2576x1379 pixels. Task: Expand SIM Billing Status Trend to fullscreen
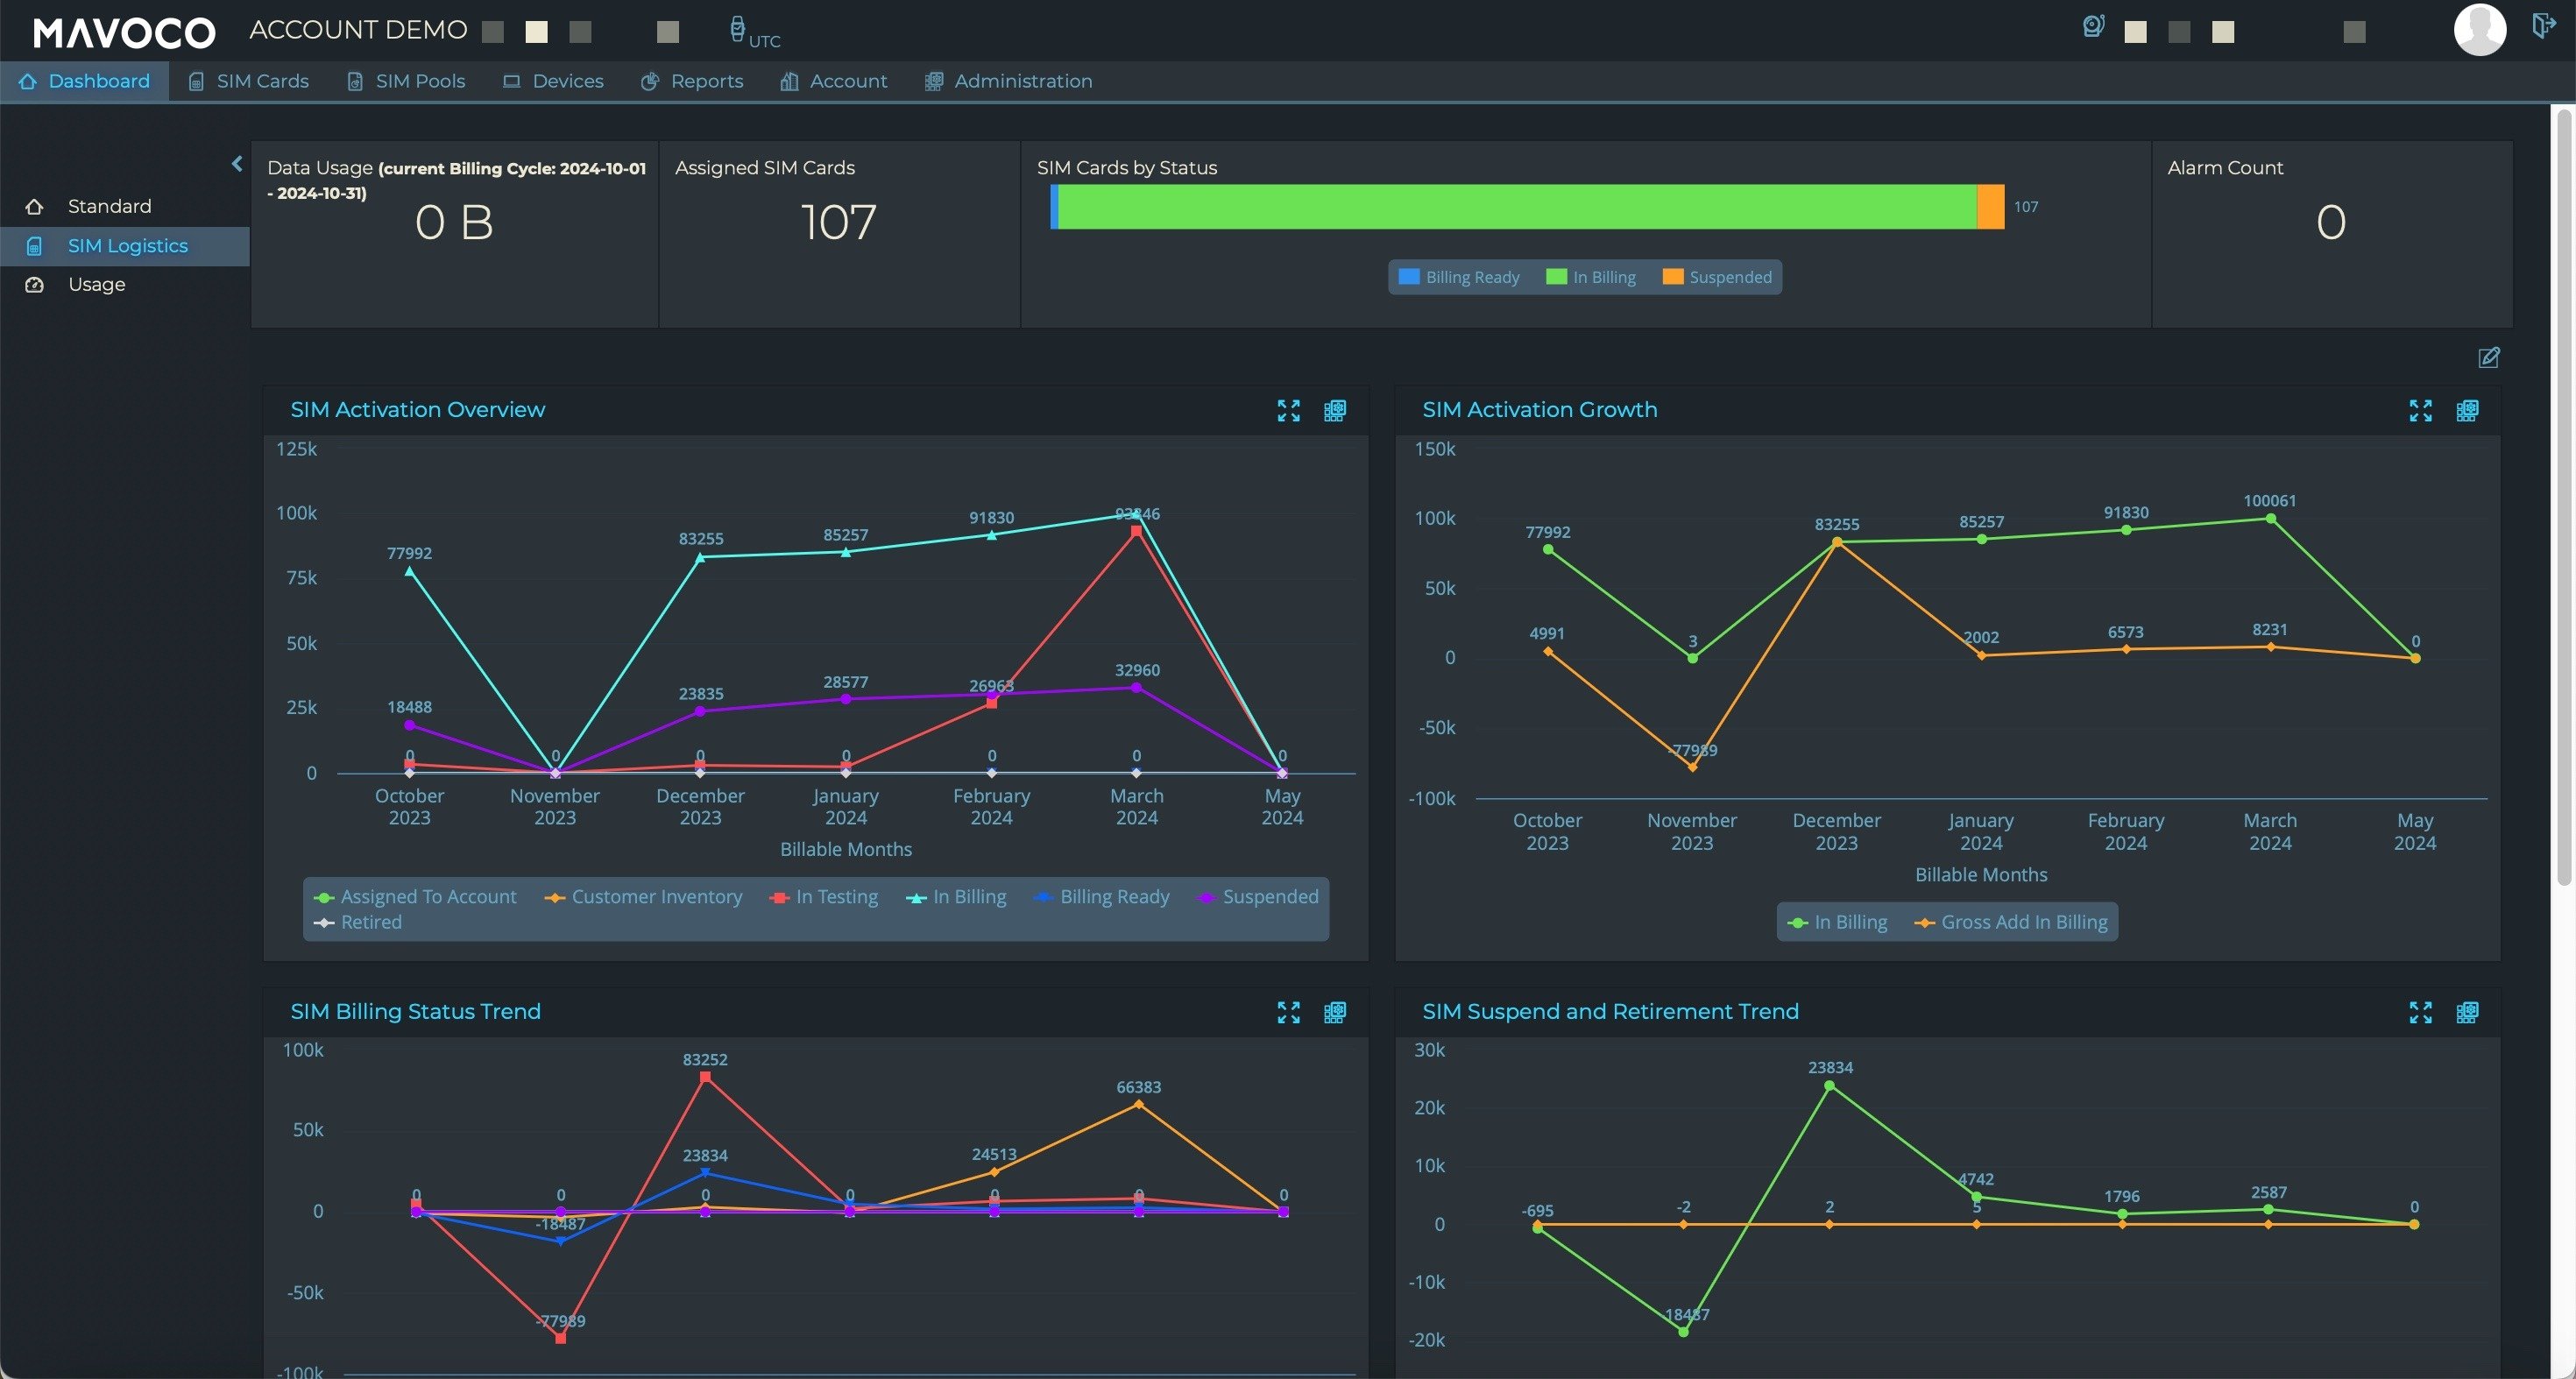pyautogui.click(x=1289, y=1012)
